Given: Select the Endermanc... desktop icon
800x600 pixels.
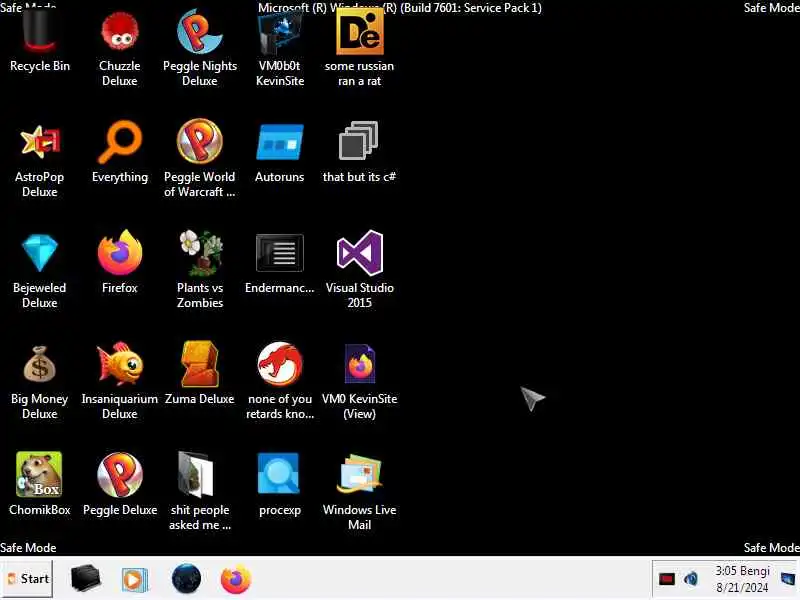Looking at the screenshot, I should click(x=280, y=253).
